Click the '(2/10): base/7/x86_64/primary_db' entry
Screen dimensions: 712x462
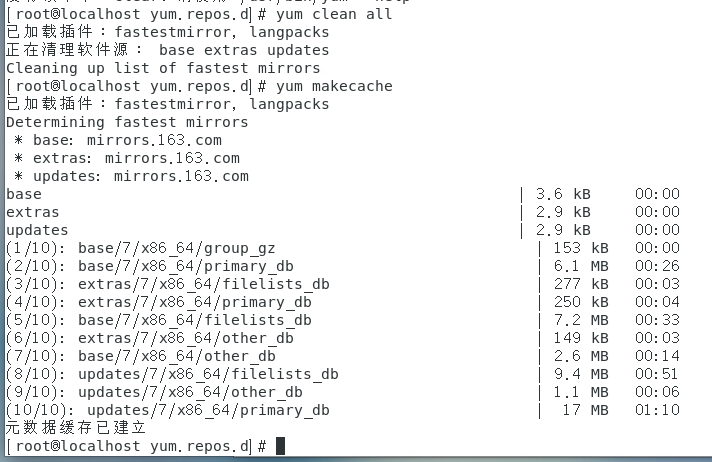coord(149,266)
